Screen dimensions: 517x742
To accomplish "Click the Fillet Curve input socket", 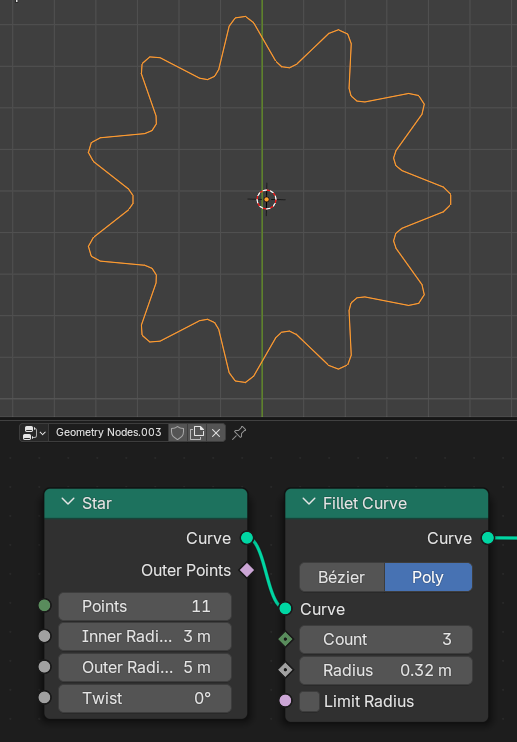I will click(285, 609).
